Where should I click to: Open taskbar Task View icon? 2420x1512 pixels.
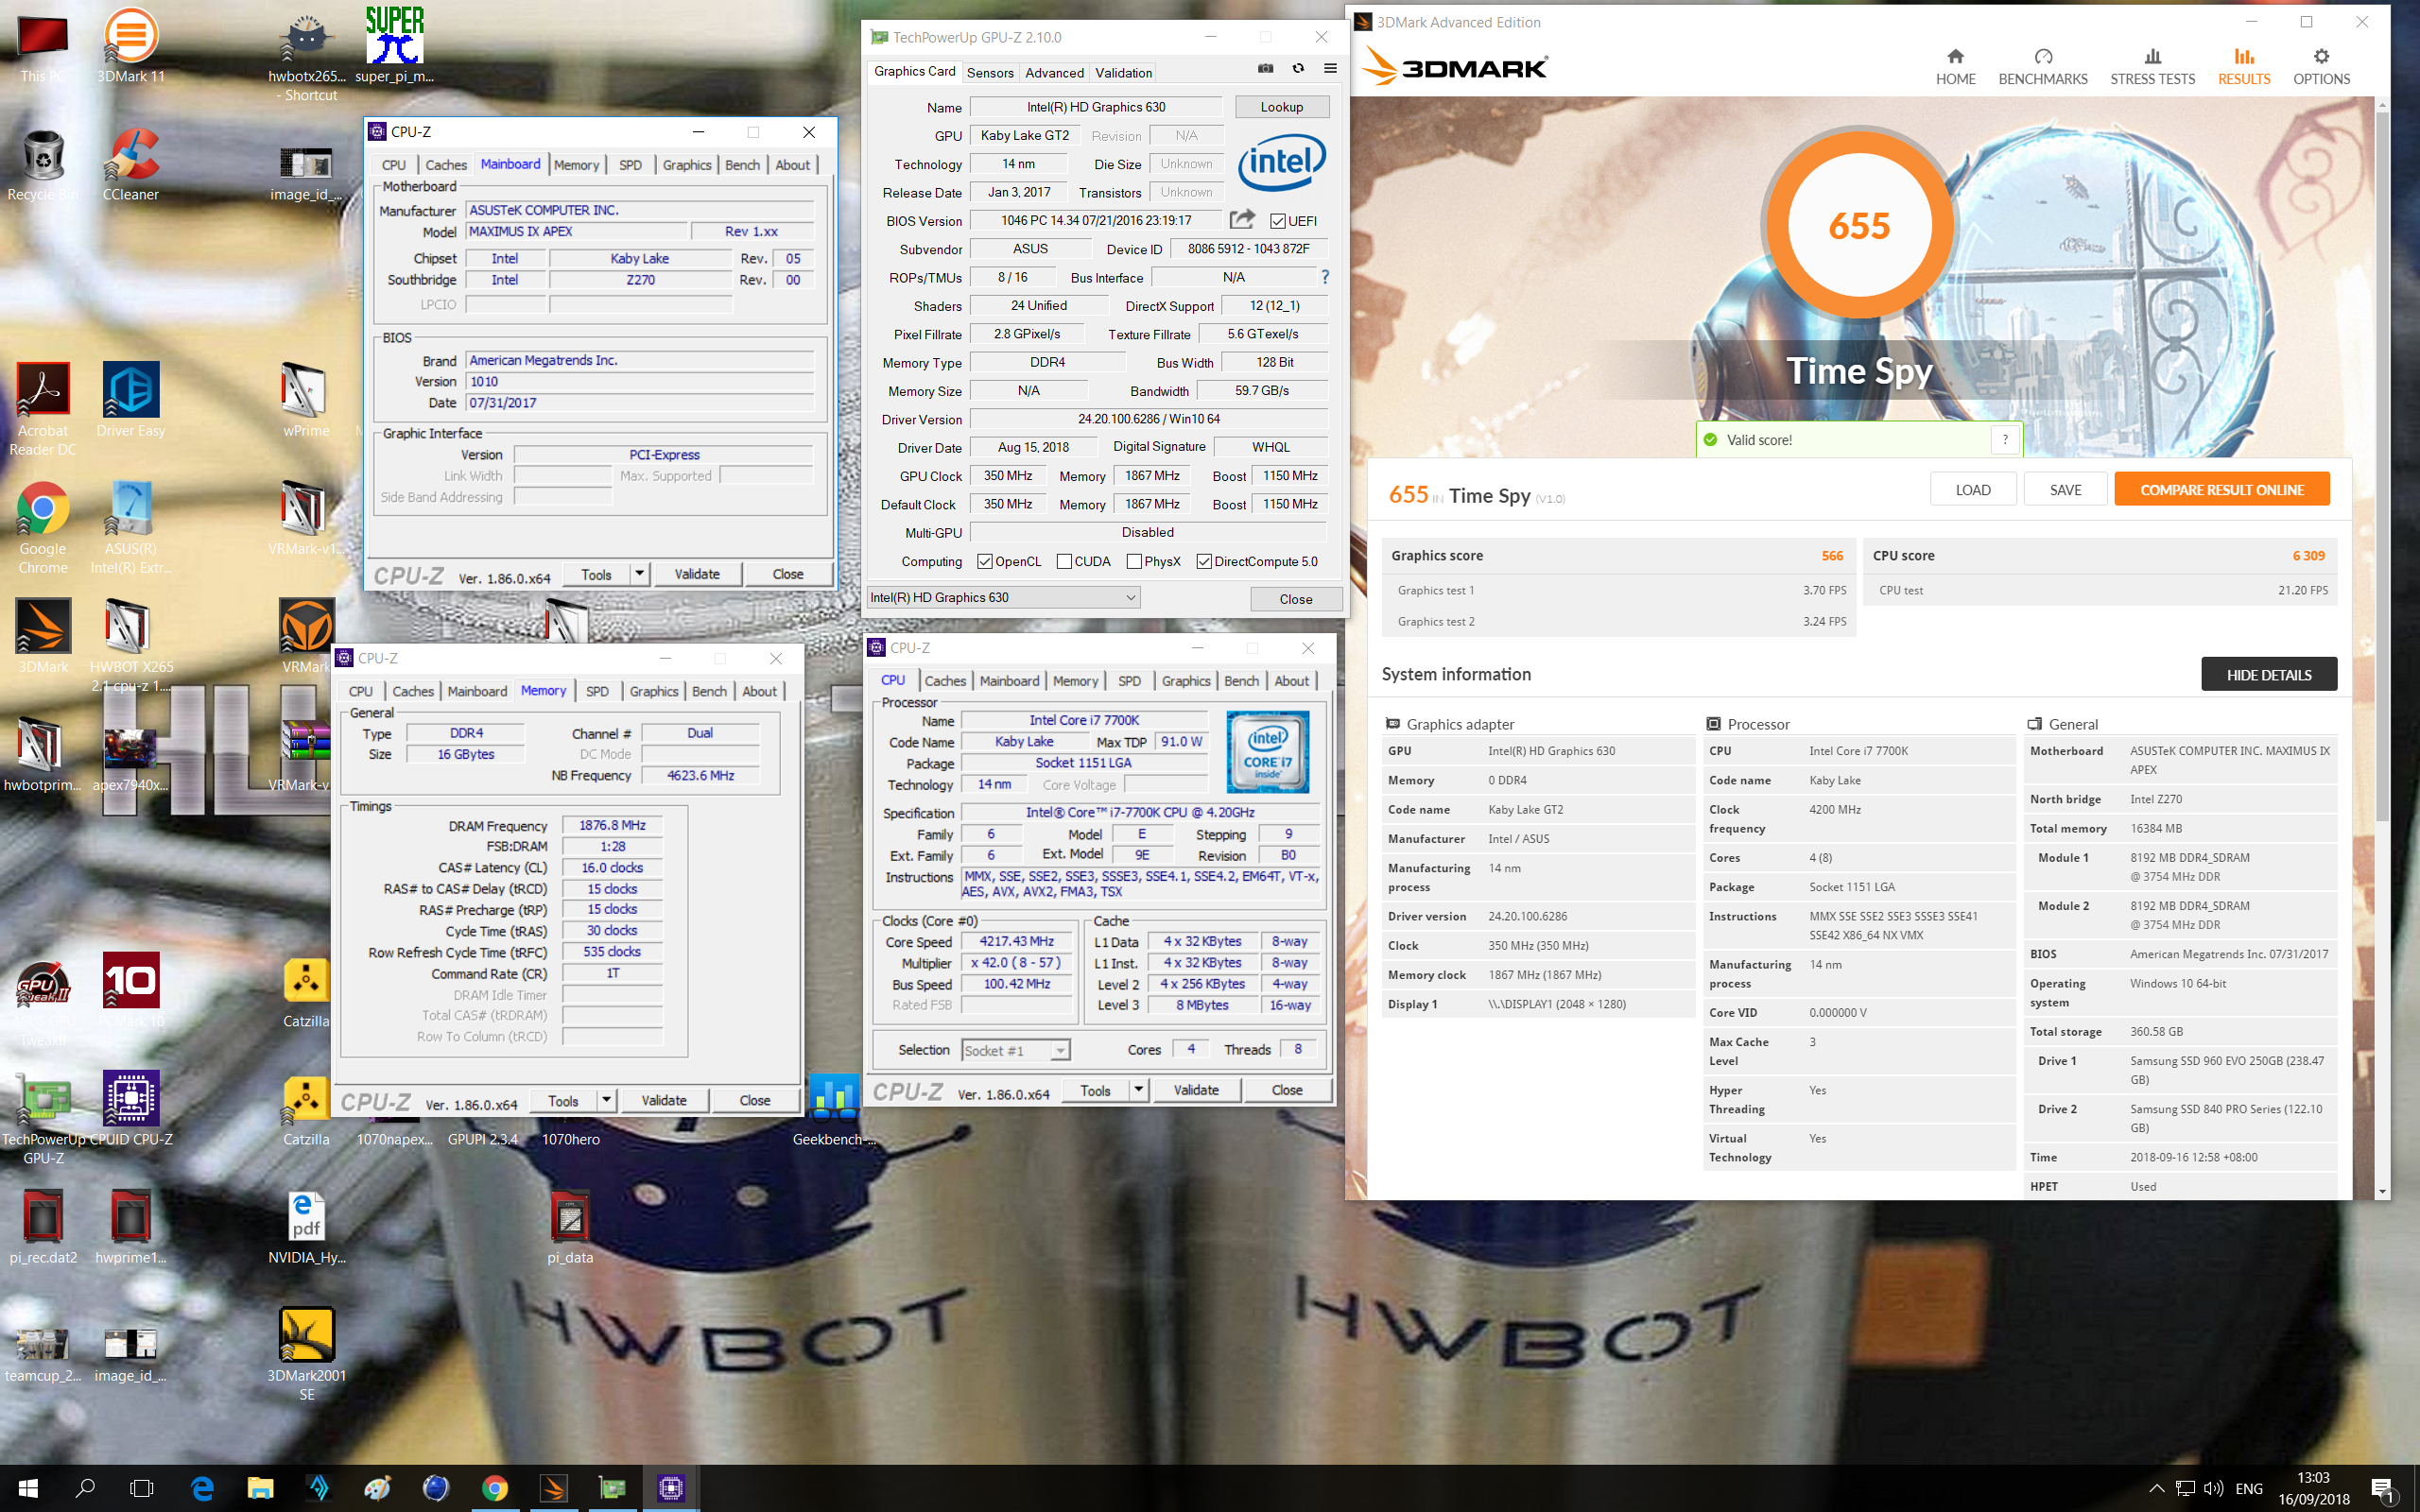142,1488
